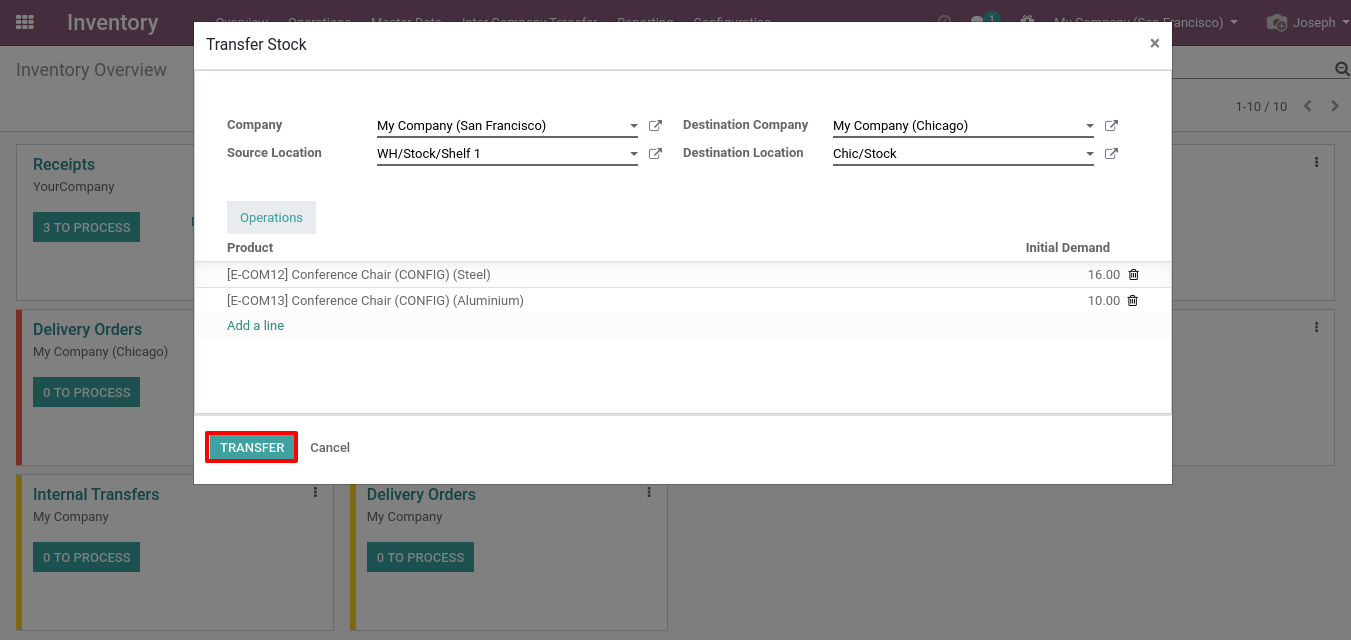
Task: Switch to the Operations tab
Action: 271,218
